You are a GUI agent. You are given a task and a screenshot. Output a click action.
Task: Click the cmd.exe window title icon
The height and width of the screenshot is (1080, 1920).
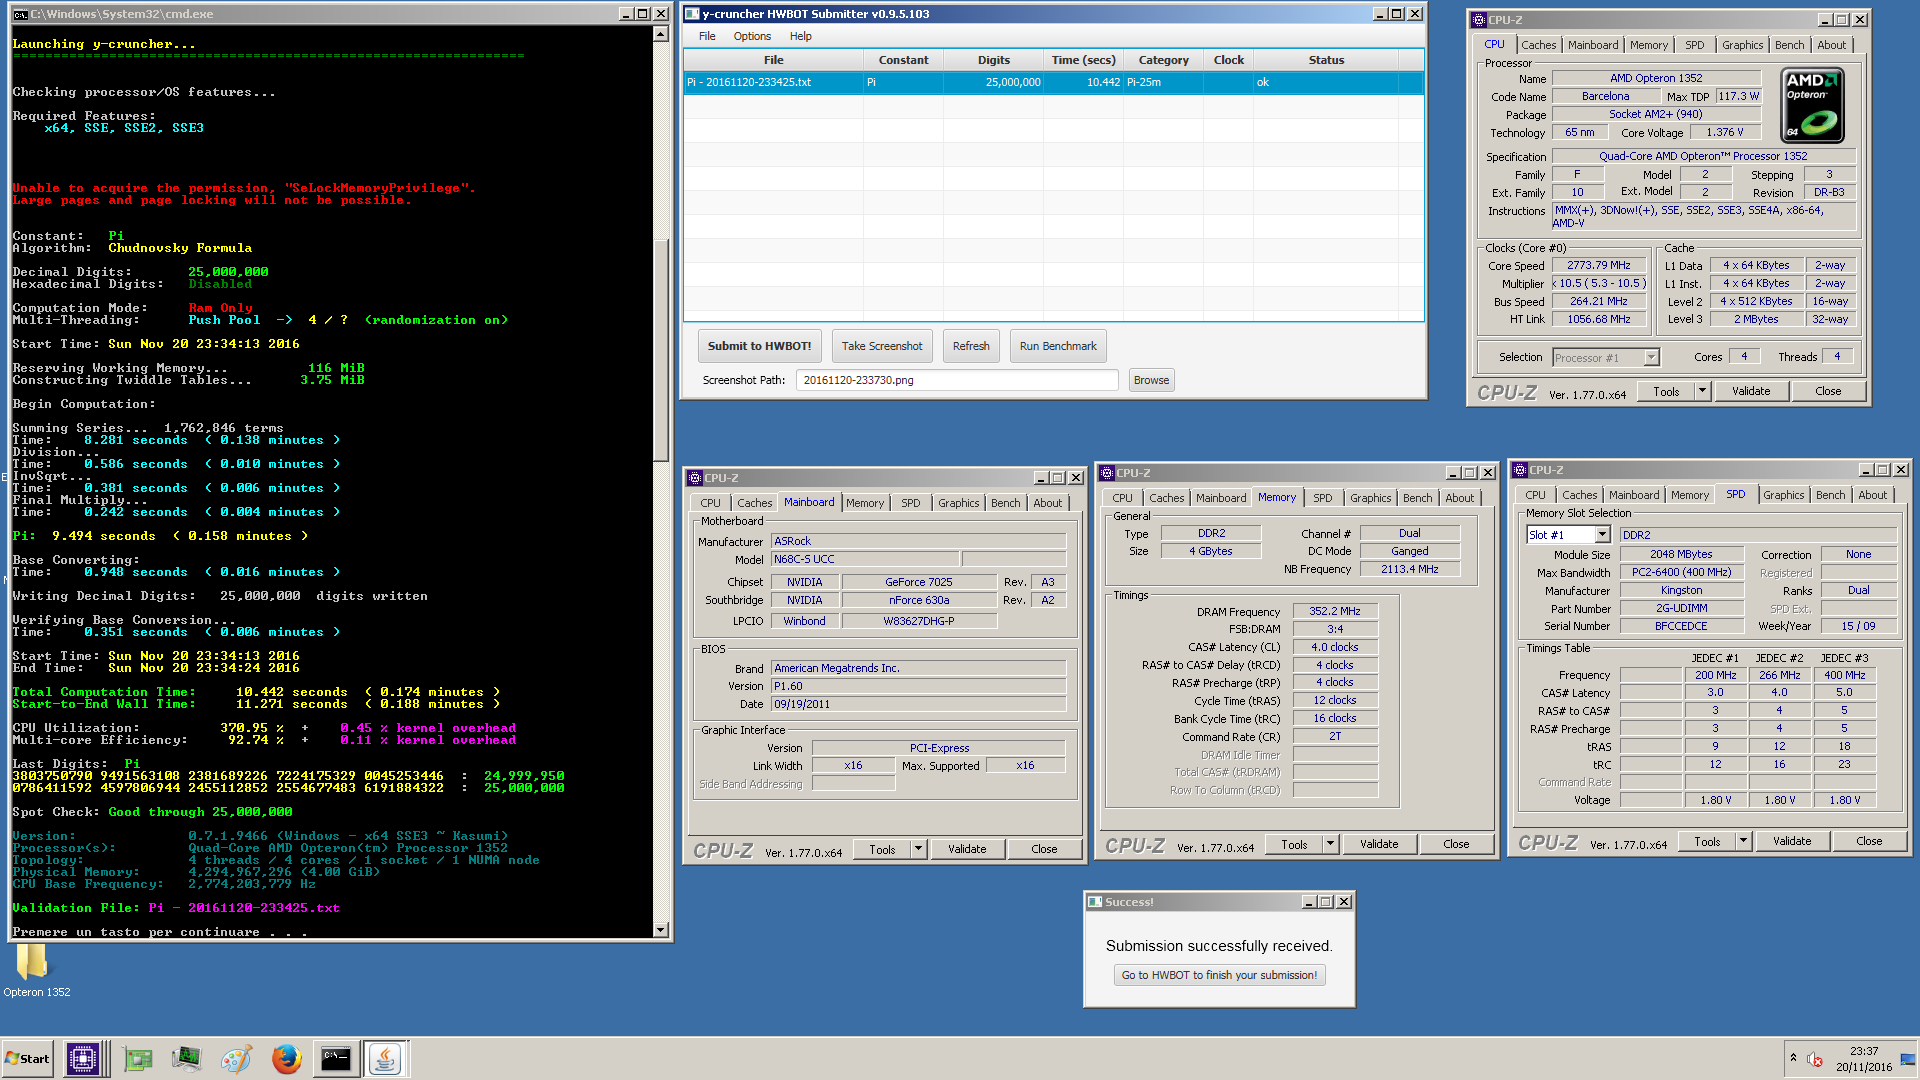[20, 14]
